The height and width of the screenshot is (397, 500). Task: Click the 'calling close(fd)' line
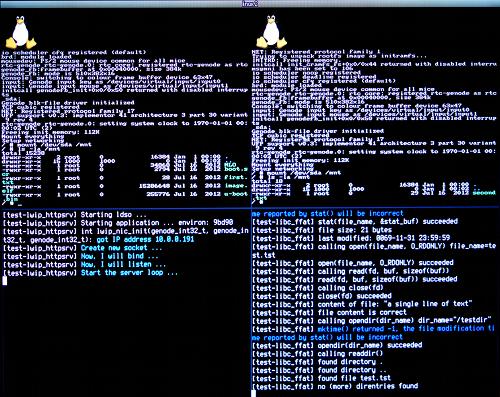[x=317, y=287]
